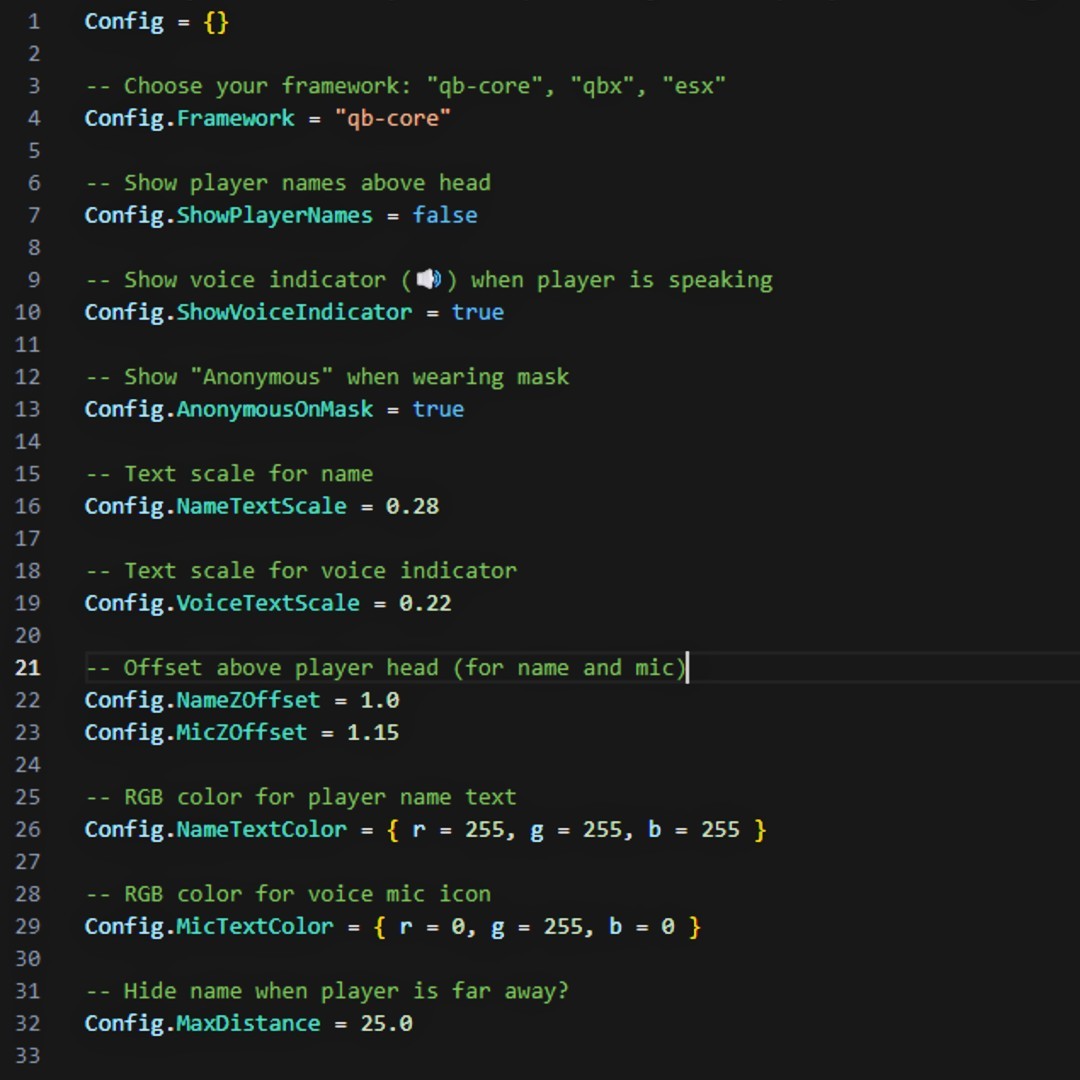Click the speaker emoji in line 9 comment

[x=428, y=280]
